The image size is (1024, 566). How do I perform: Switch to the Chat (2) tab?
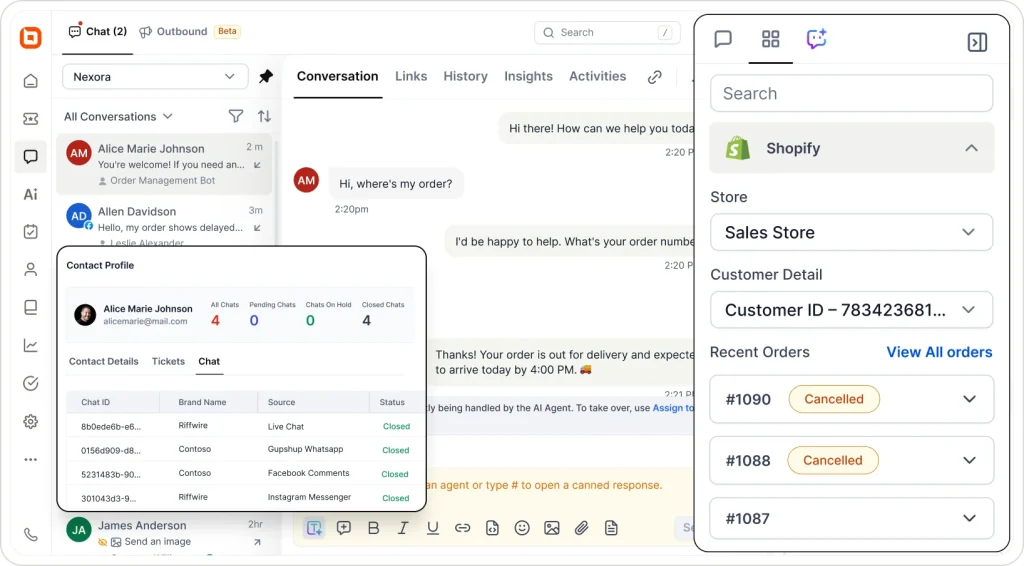tap(98, 31)
